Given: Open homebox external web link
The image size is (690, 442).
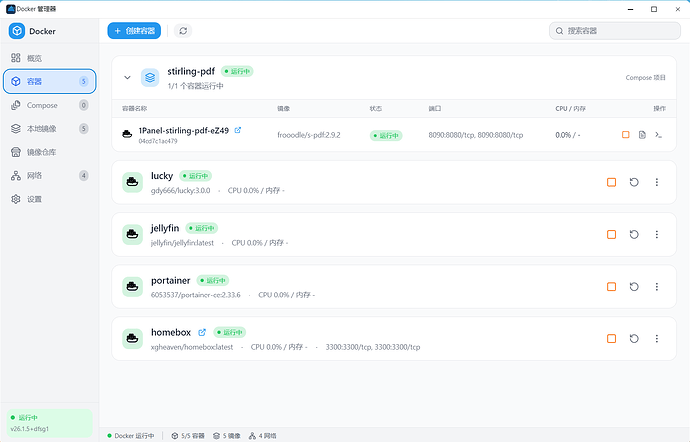Looking at the screenshot, I should coord(202,332).
